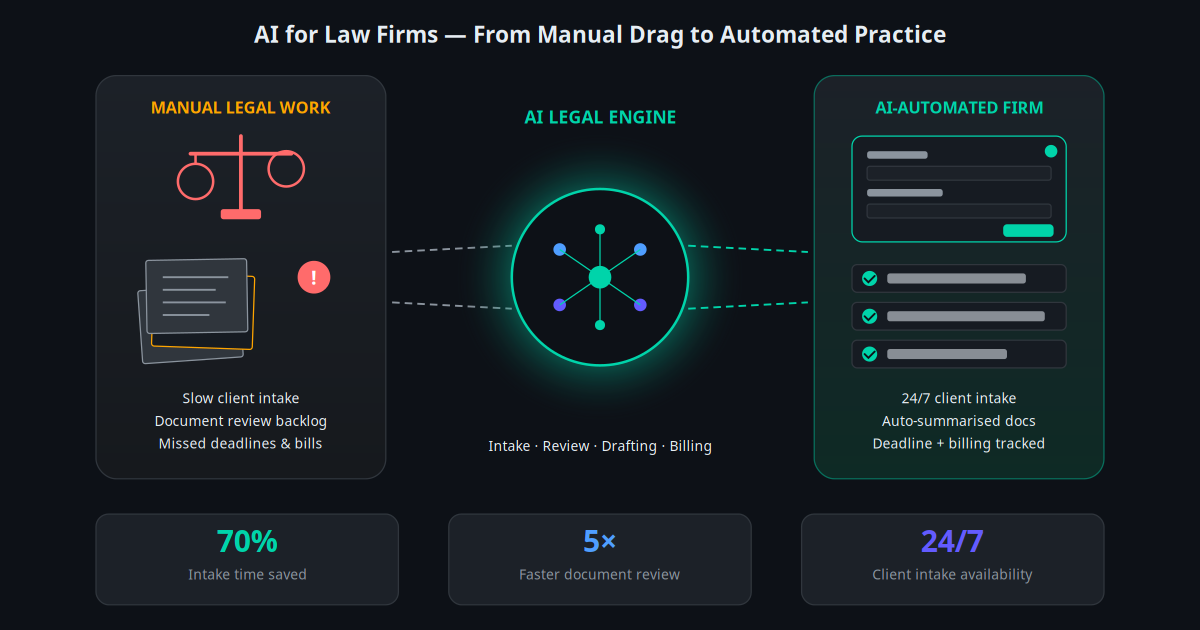This screenshot has width=1200, height=630.
Task: Click the "Document review backlog" text
Action: click(241, 421)
